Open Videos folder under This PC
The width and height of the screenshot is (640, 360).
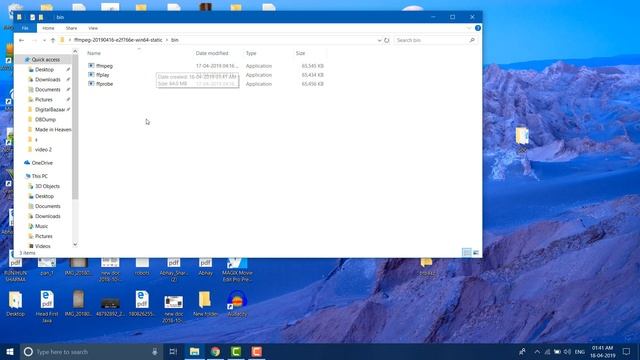tap(42, 246)
